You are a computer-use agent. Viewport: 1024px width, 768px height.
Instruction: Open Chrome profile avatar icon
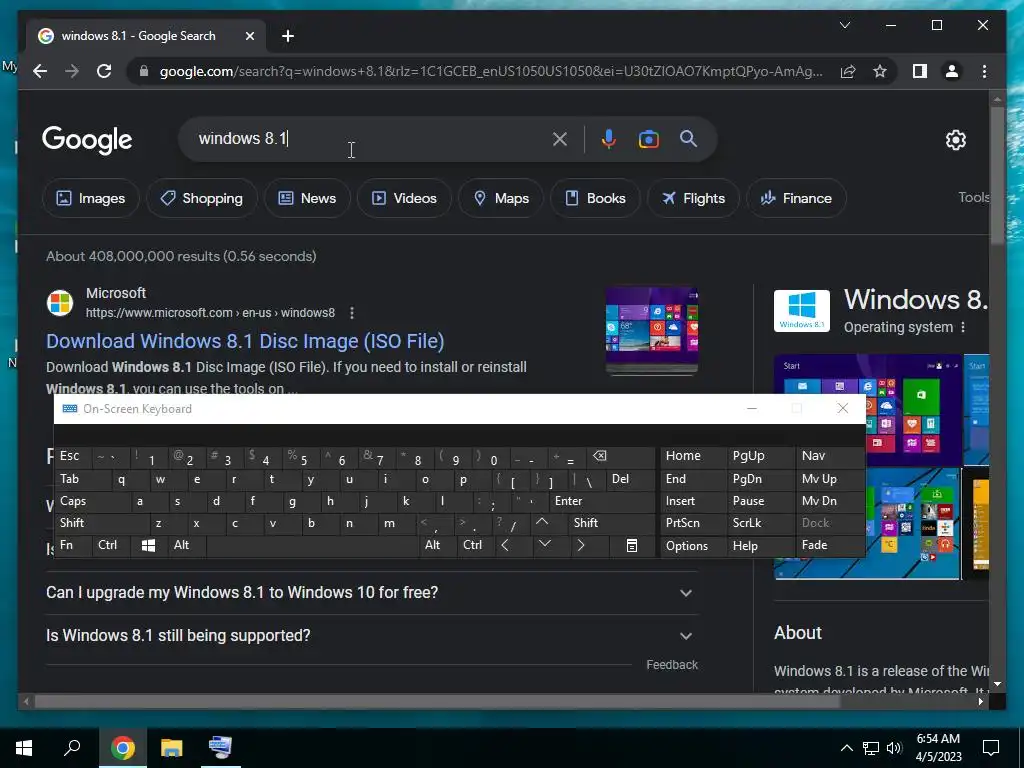pos(952,71)
